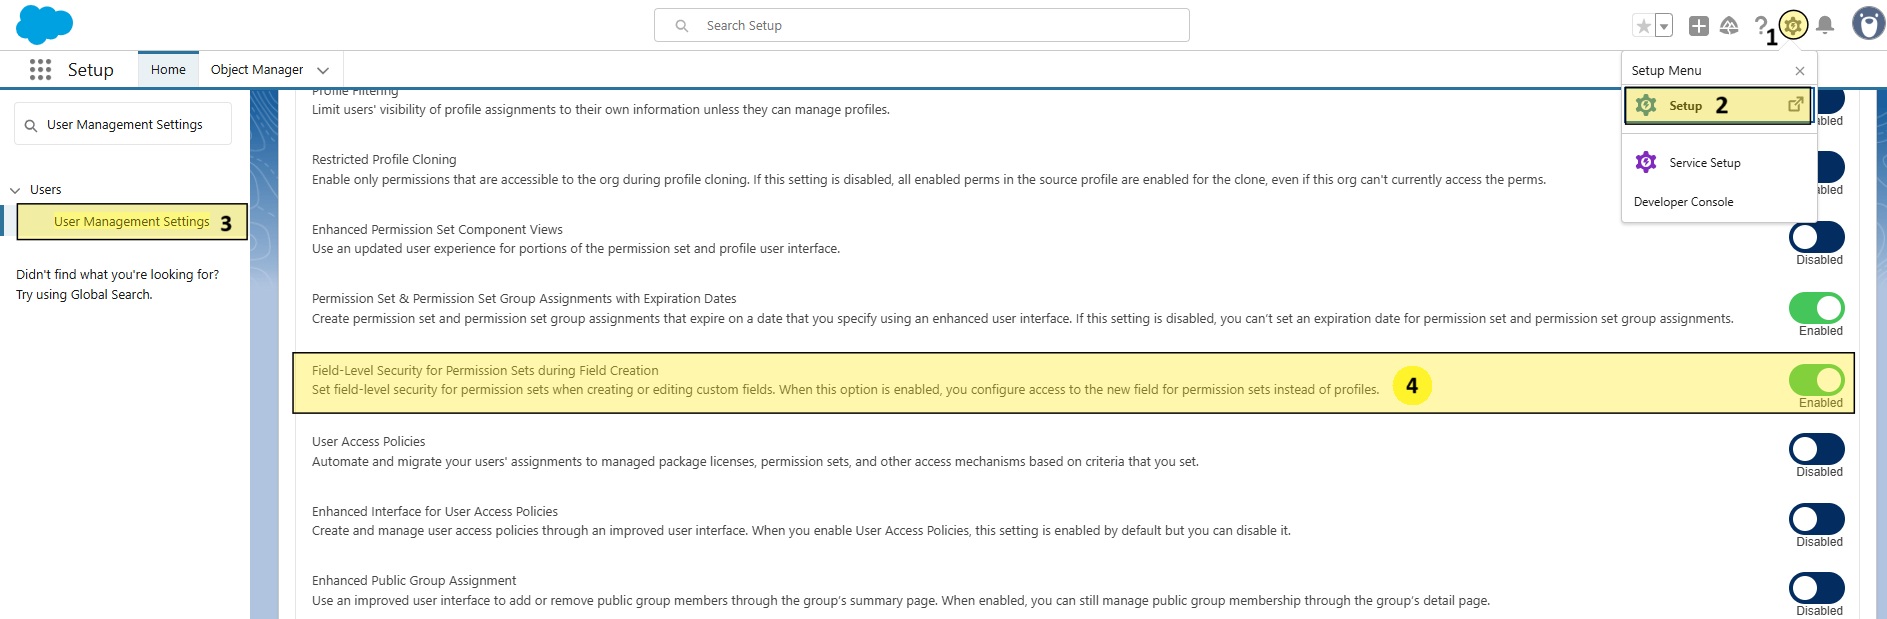Open the App Launcher grid icon
1887x619 pixels.
pyautogui.click(x=40, y=70)
